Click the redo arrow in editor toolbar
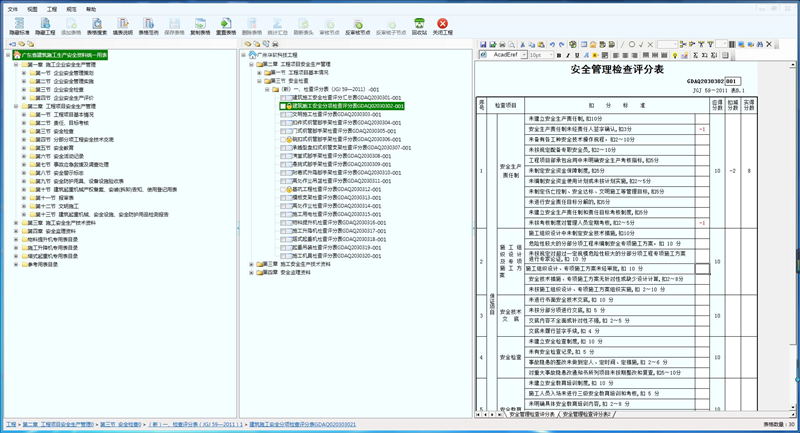Viewport: 800px width, 433px height. [x=561, y=45]
